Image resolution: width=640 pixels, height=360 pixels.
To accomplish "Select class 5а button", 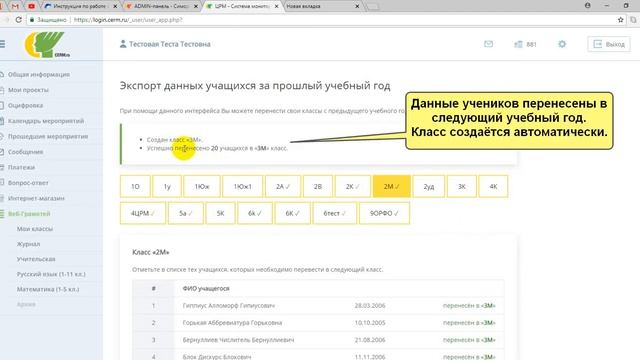I will tap(186, 213).
